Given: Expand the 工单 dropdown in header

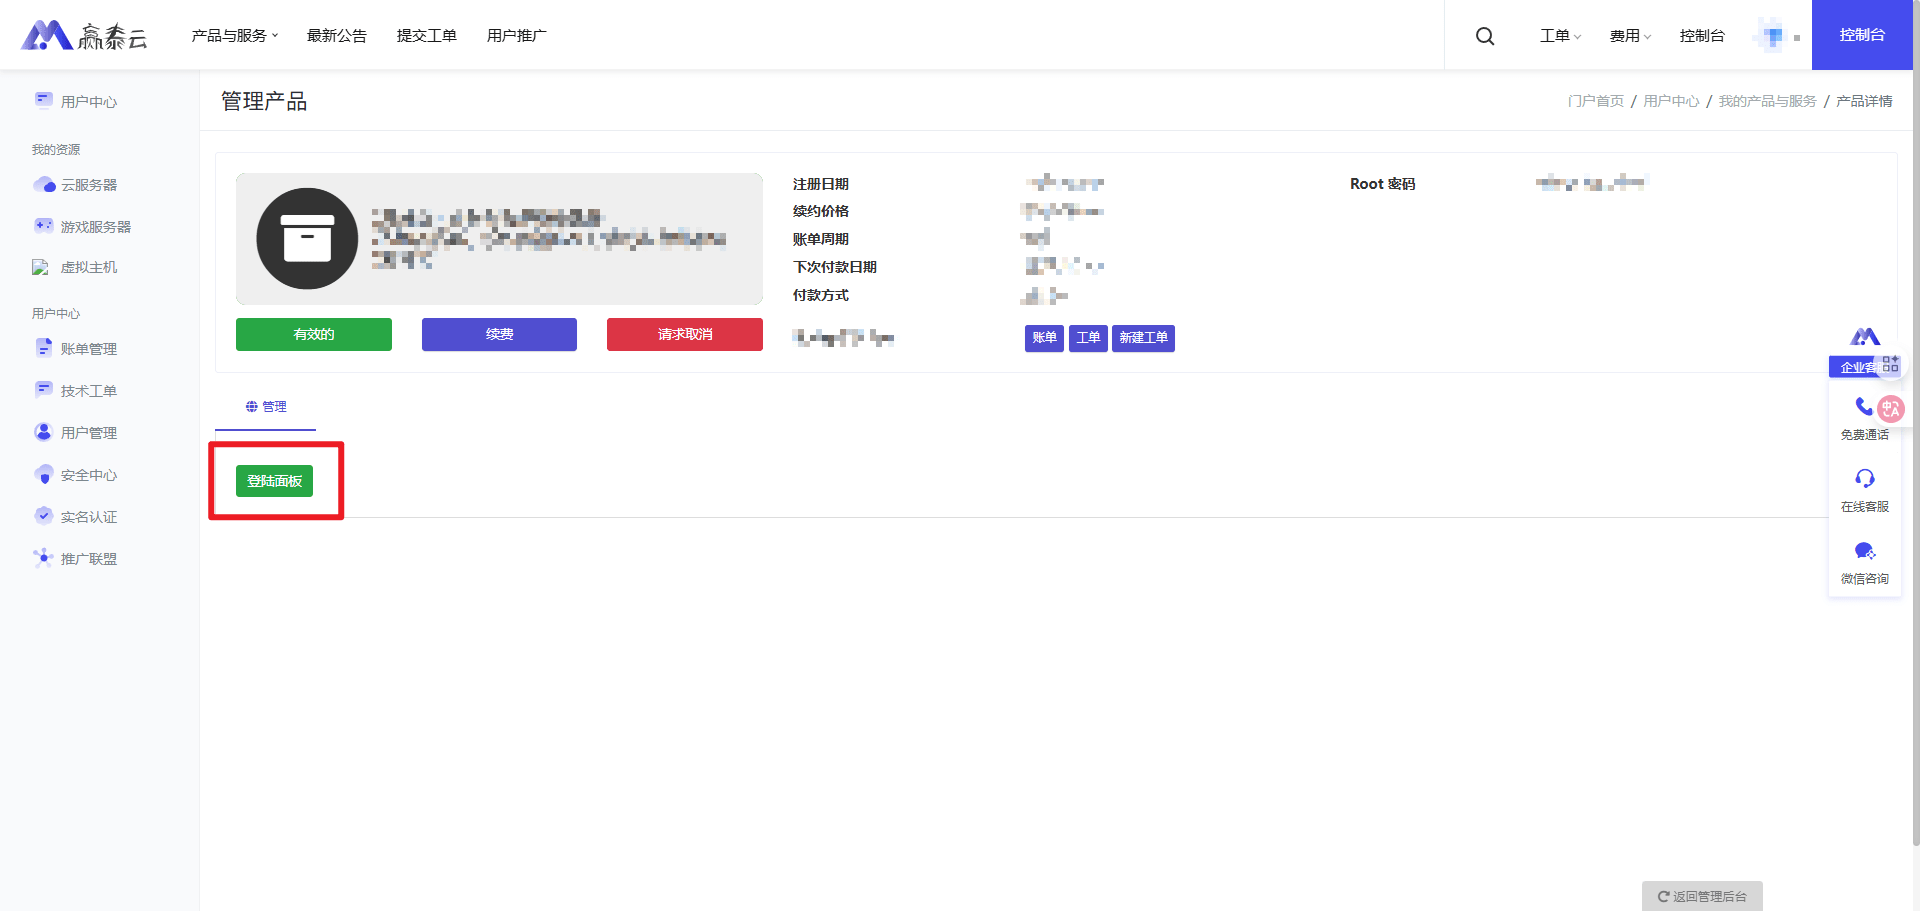Looking at the screenshot, I should pyautogui.click(x=1560, y=36).
